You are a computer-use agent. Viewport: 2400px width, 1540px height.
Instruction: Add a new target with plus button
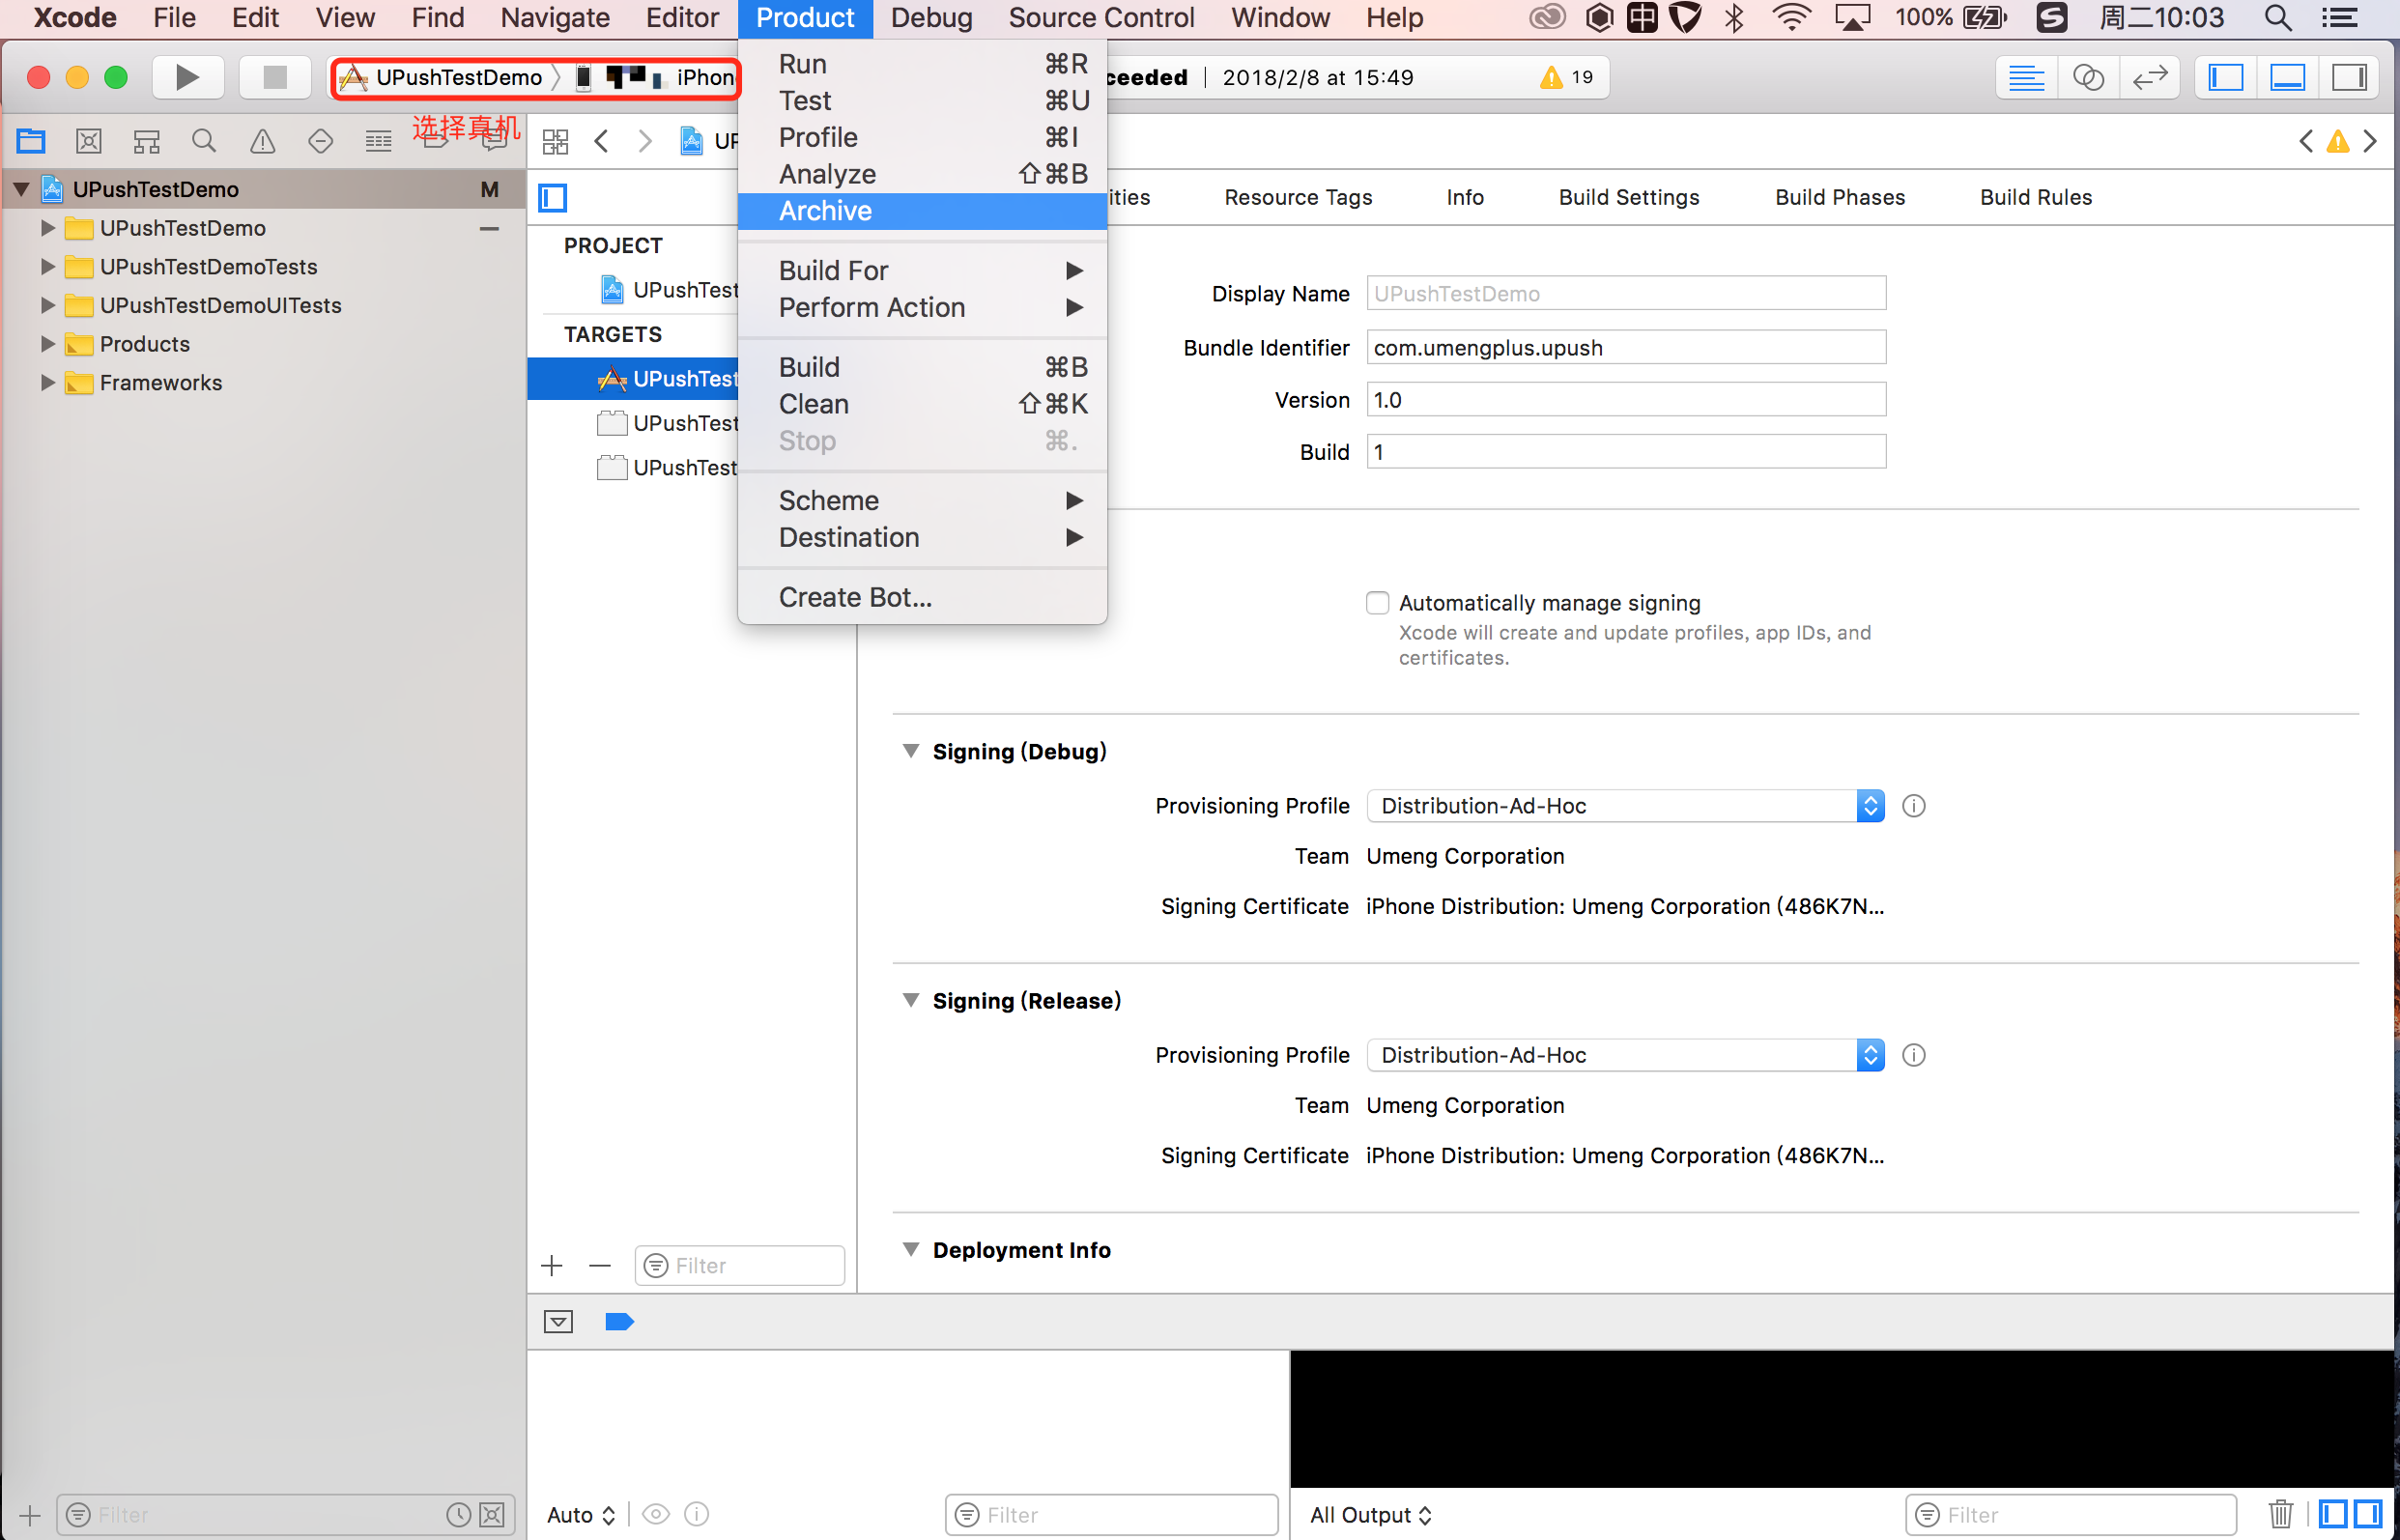click(x=552, y=1266)
